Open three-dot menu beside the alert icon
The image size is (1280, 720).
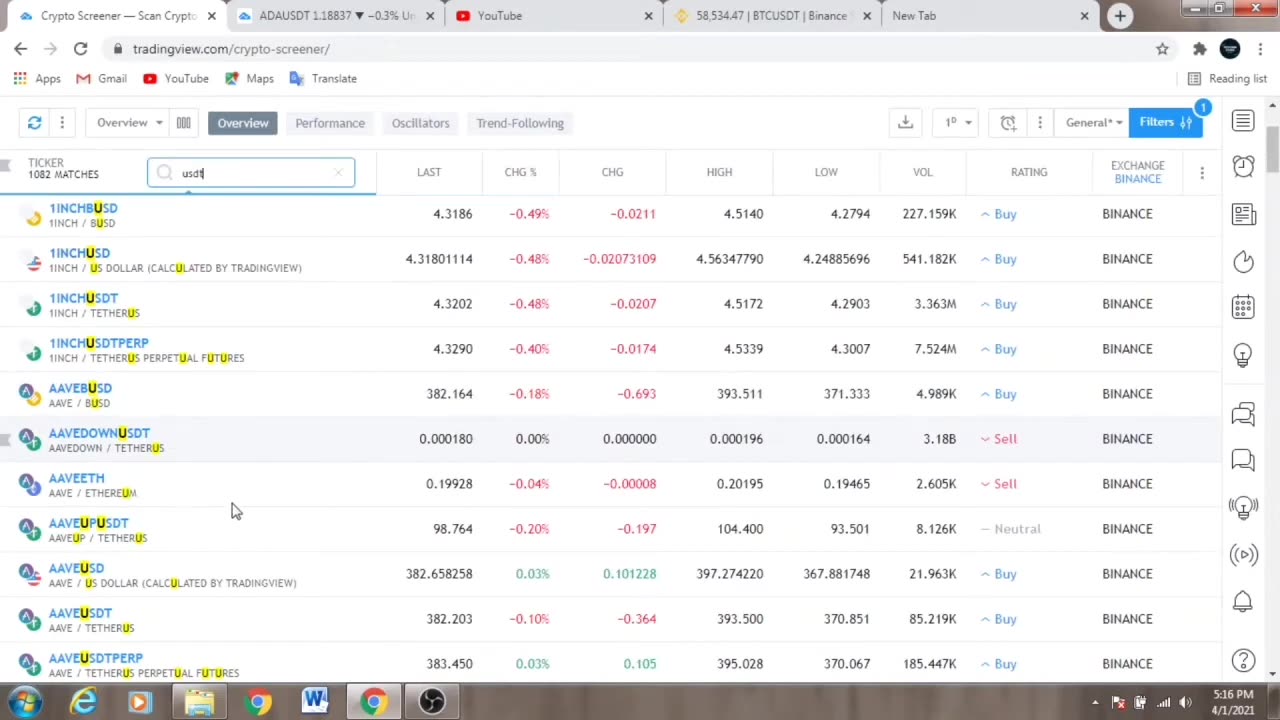point(1039,122)
